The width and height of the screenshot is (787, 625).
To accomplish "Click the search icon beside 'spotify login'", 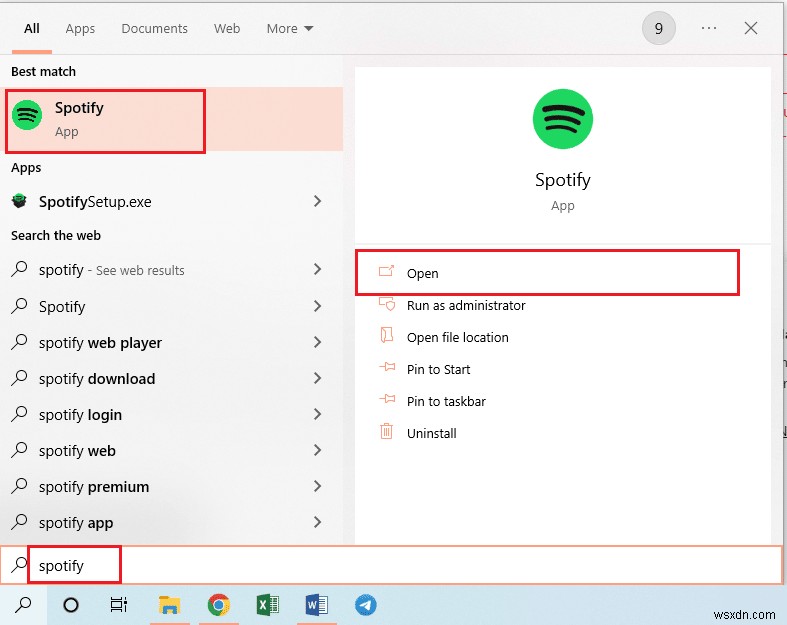I will click(19, 414).
